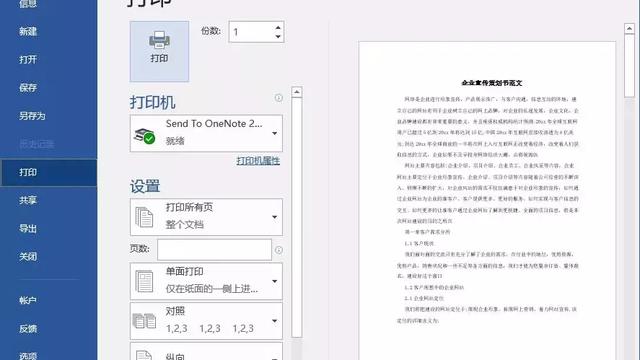640x360 pixels.
Task: Click the one-sided printing page icon
Action: [144, 281]
